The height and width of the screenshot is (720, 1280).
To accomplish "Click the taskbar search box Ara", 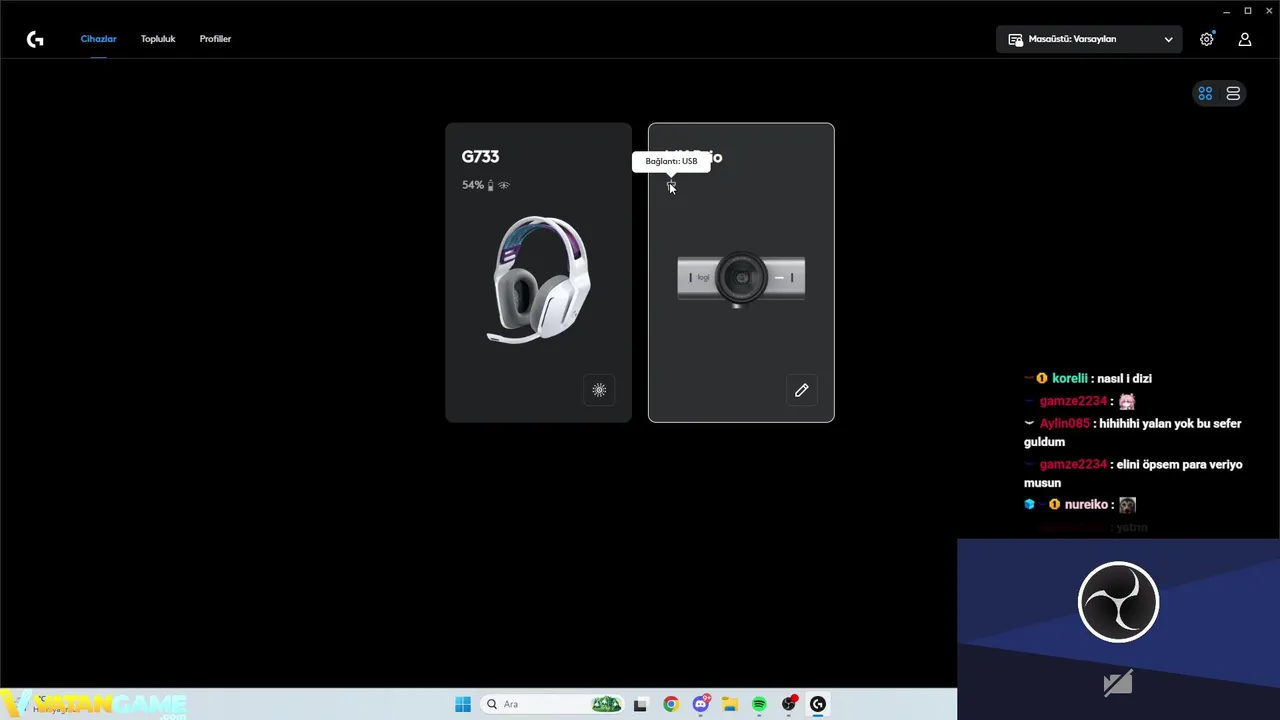I will point(552,704).
